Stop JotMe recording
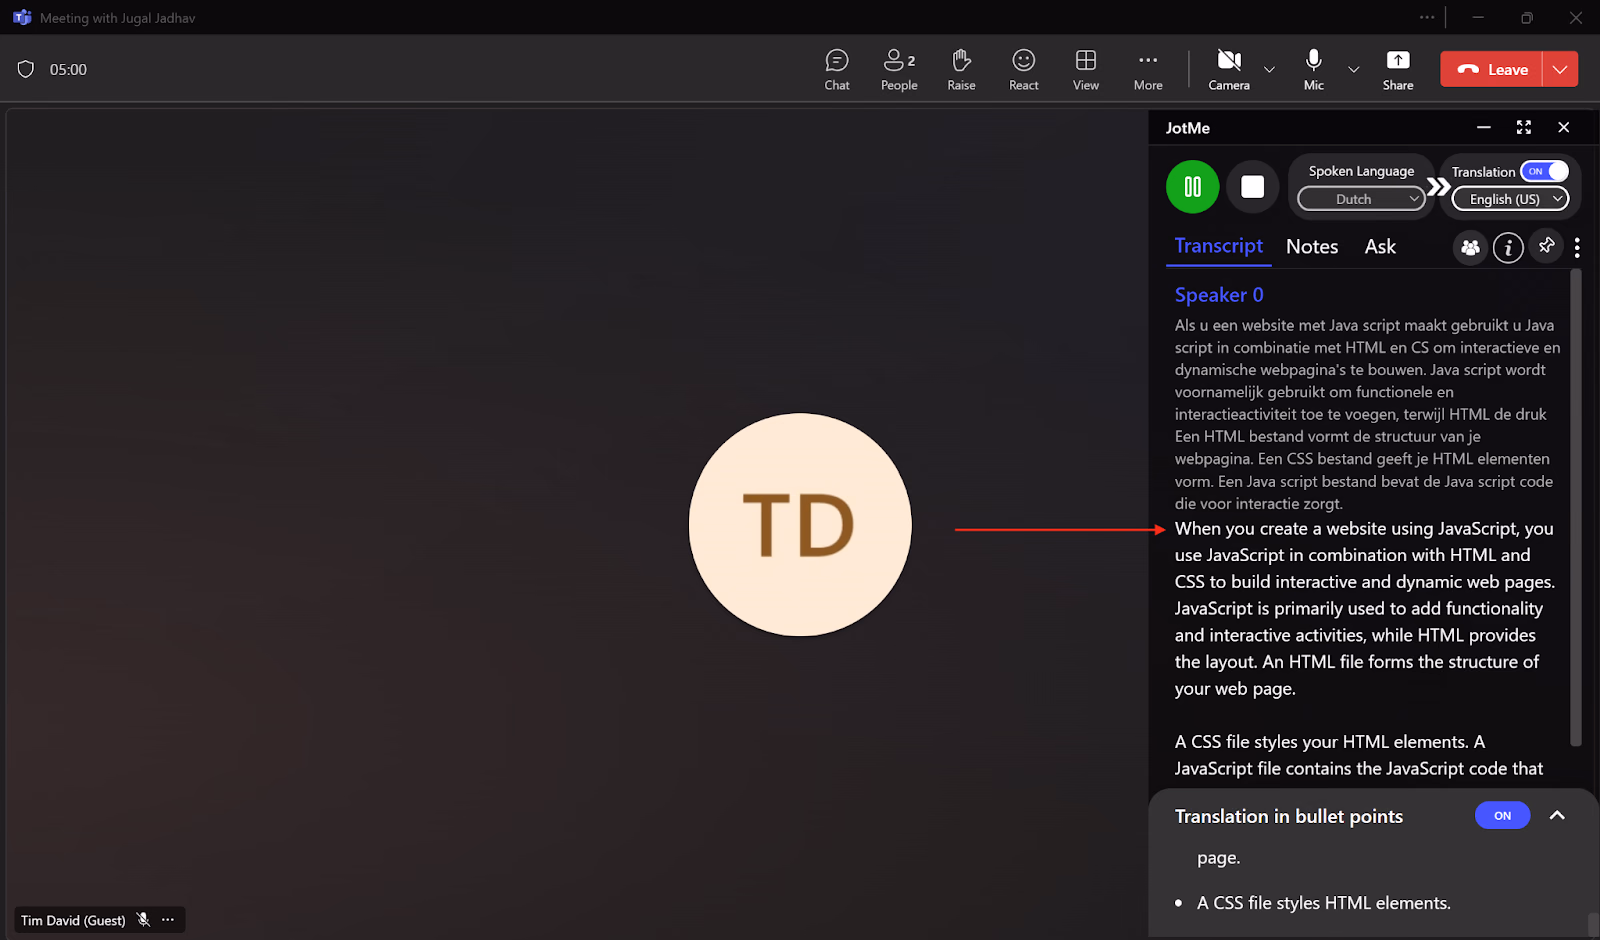1600x940 pixels. click(1252, 187)
